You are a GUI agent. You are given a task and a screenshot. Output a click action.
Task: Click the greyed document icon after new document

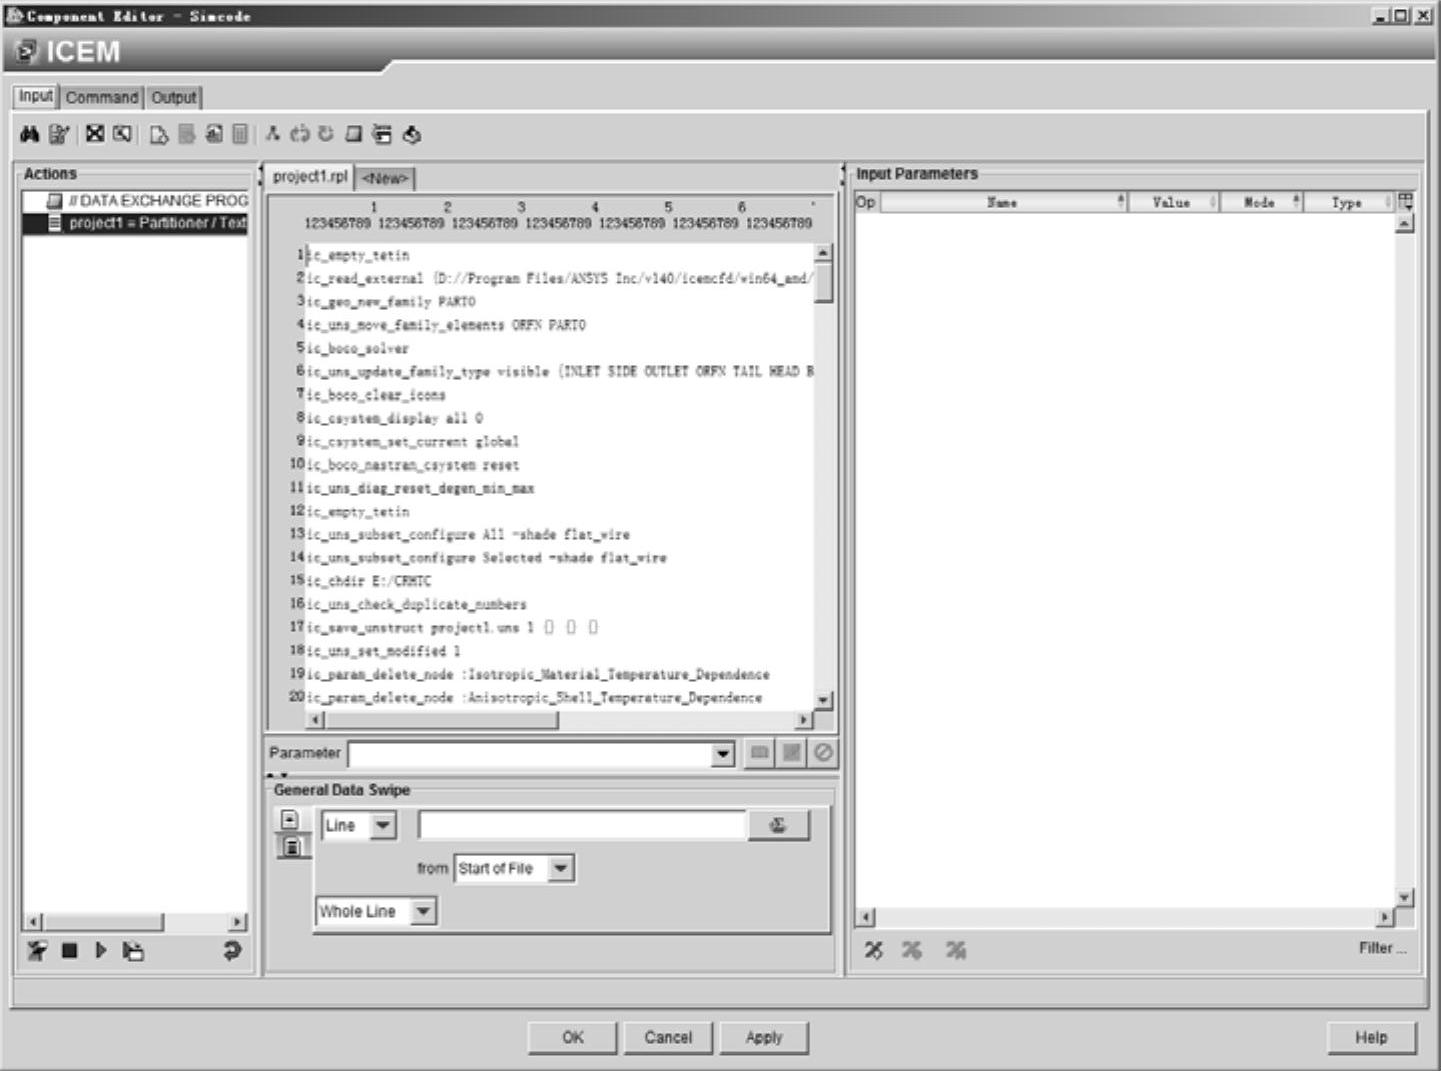click(x=186, y=134)
